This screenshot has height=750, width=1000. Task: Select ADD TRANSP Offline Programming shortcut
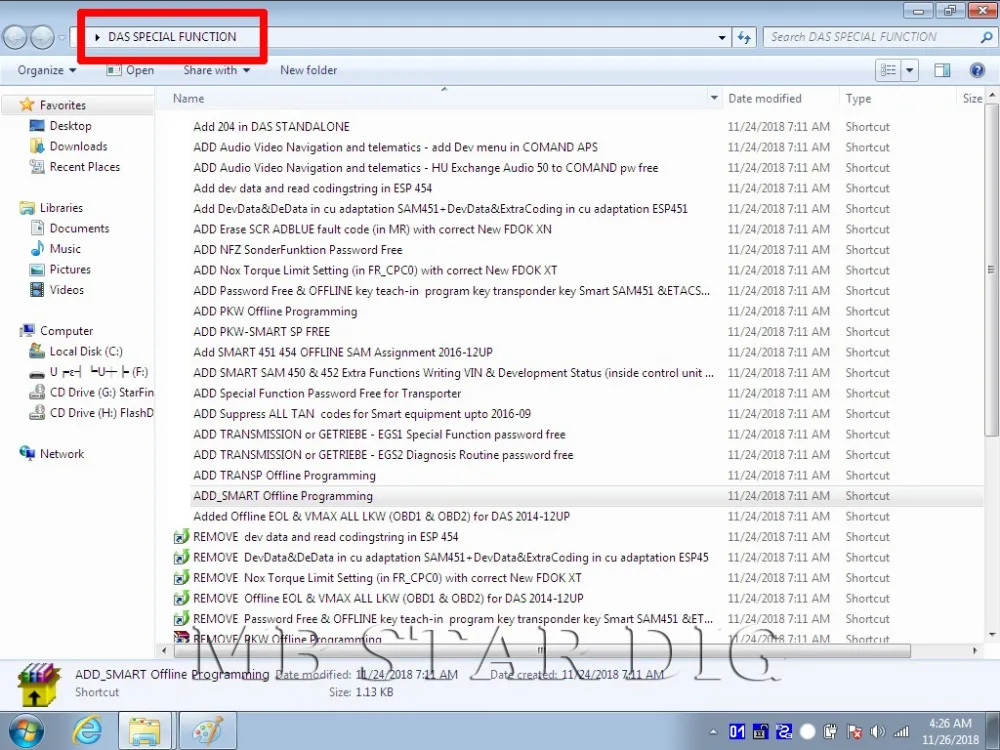(284, 476)
